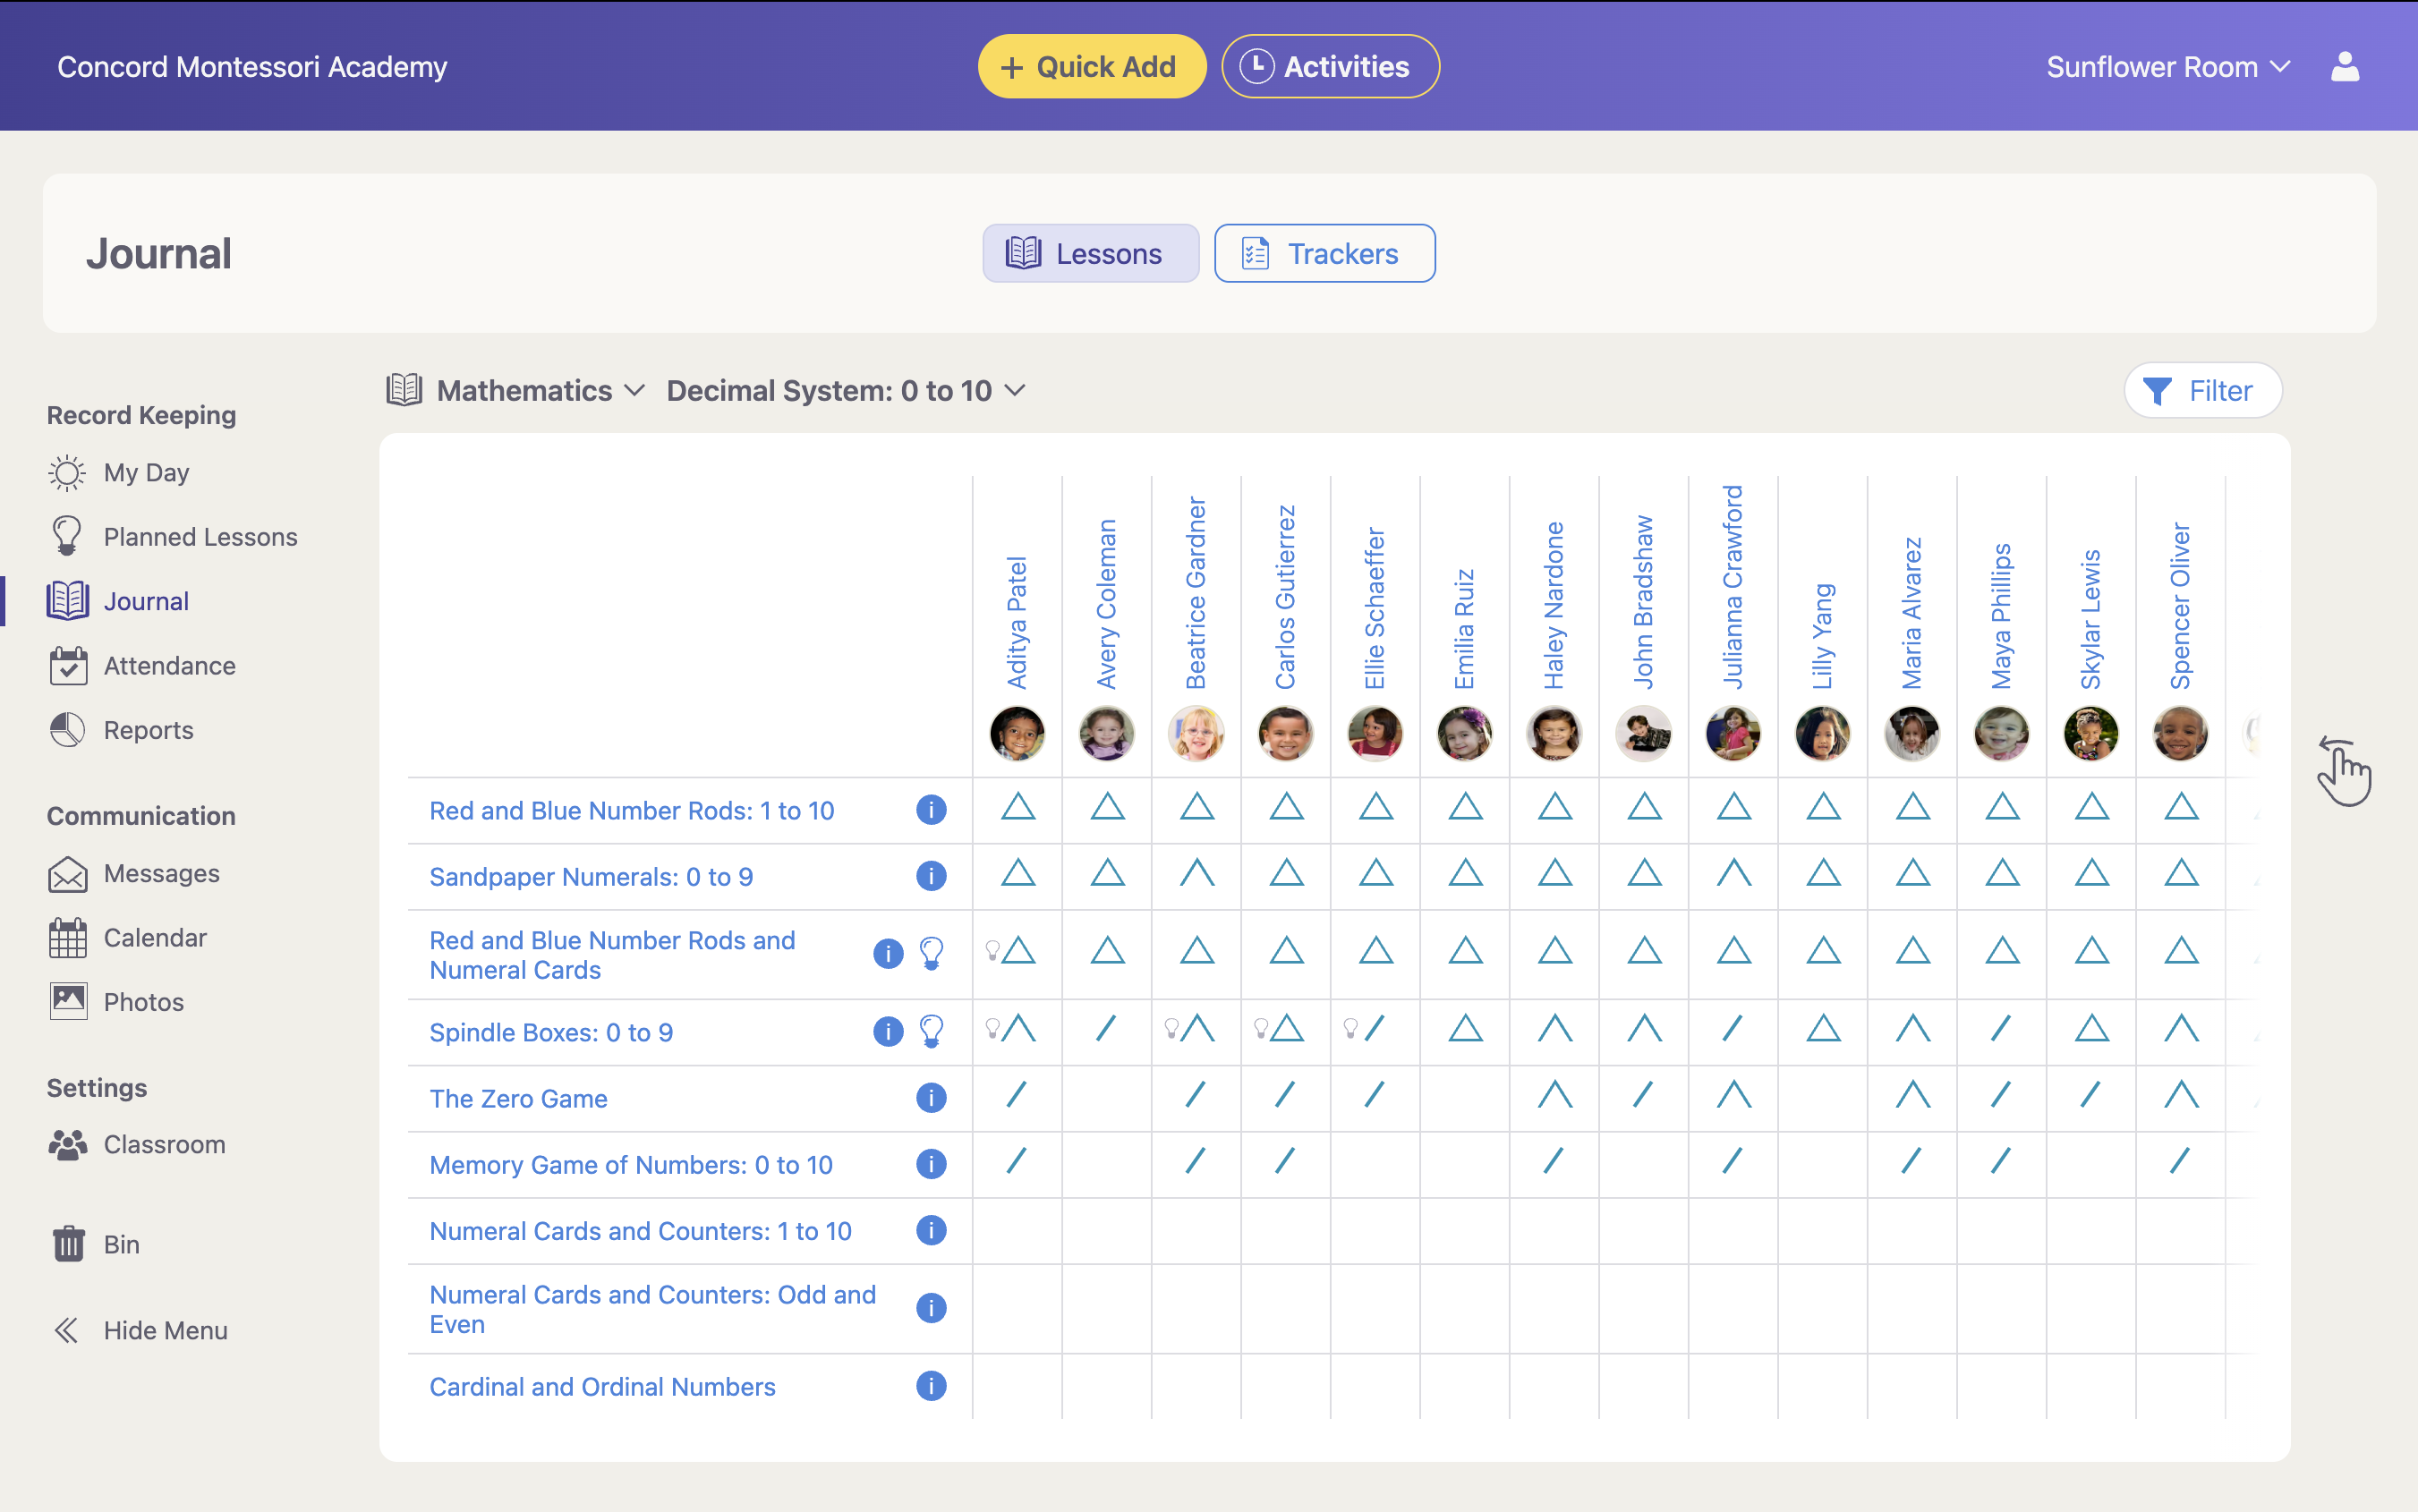Image resolution: width=2418 pixels, height=1512 pixels.
Task: Toggle Lilly Yang's Memory Game status cell
Action: point(1822,1164)
